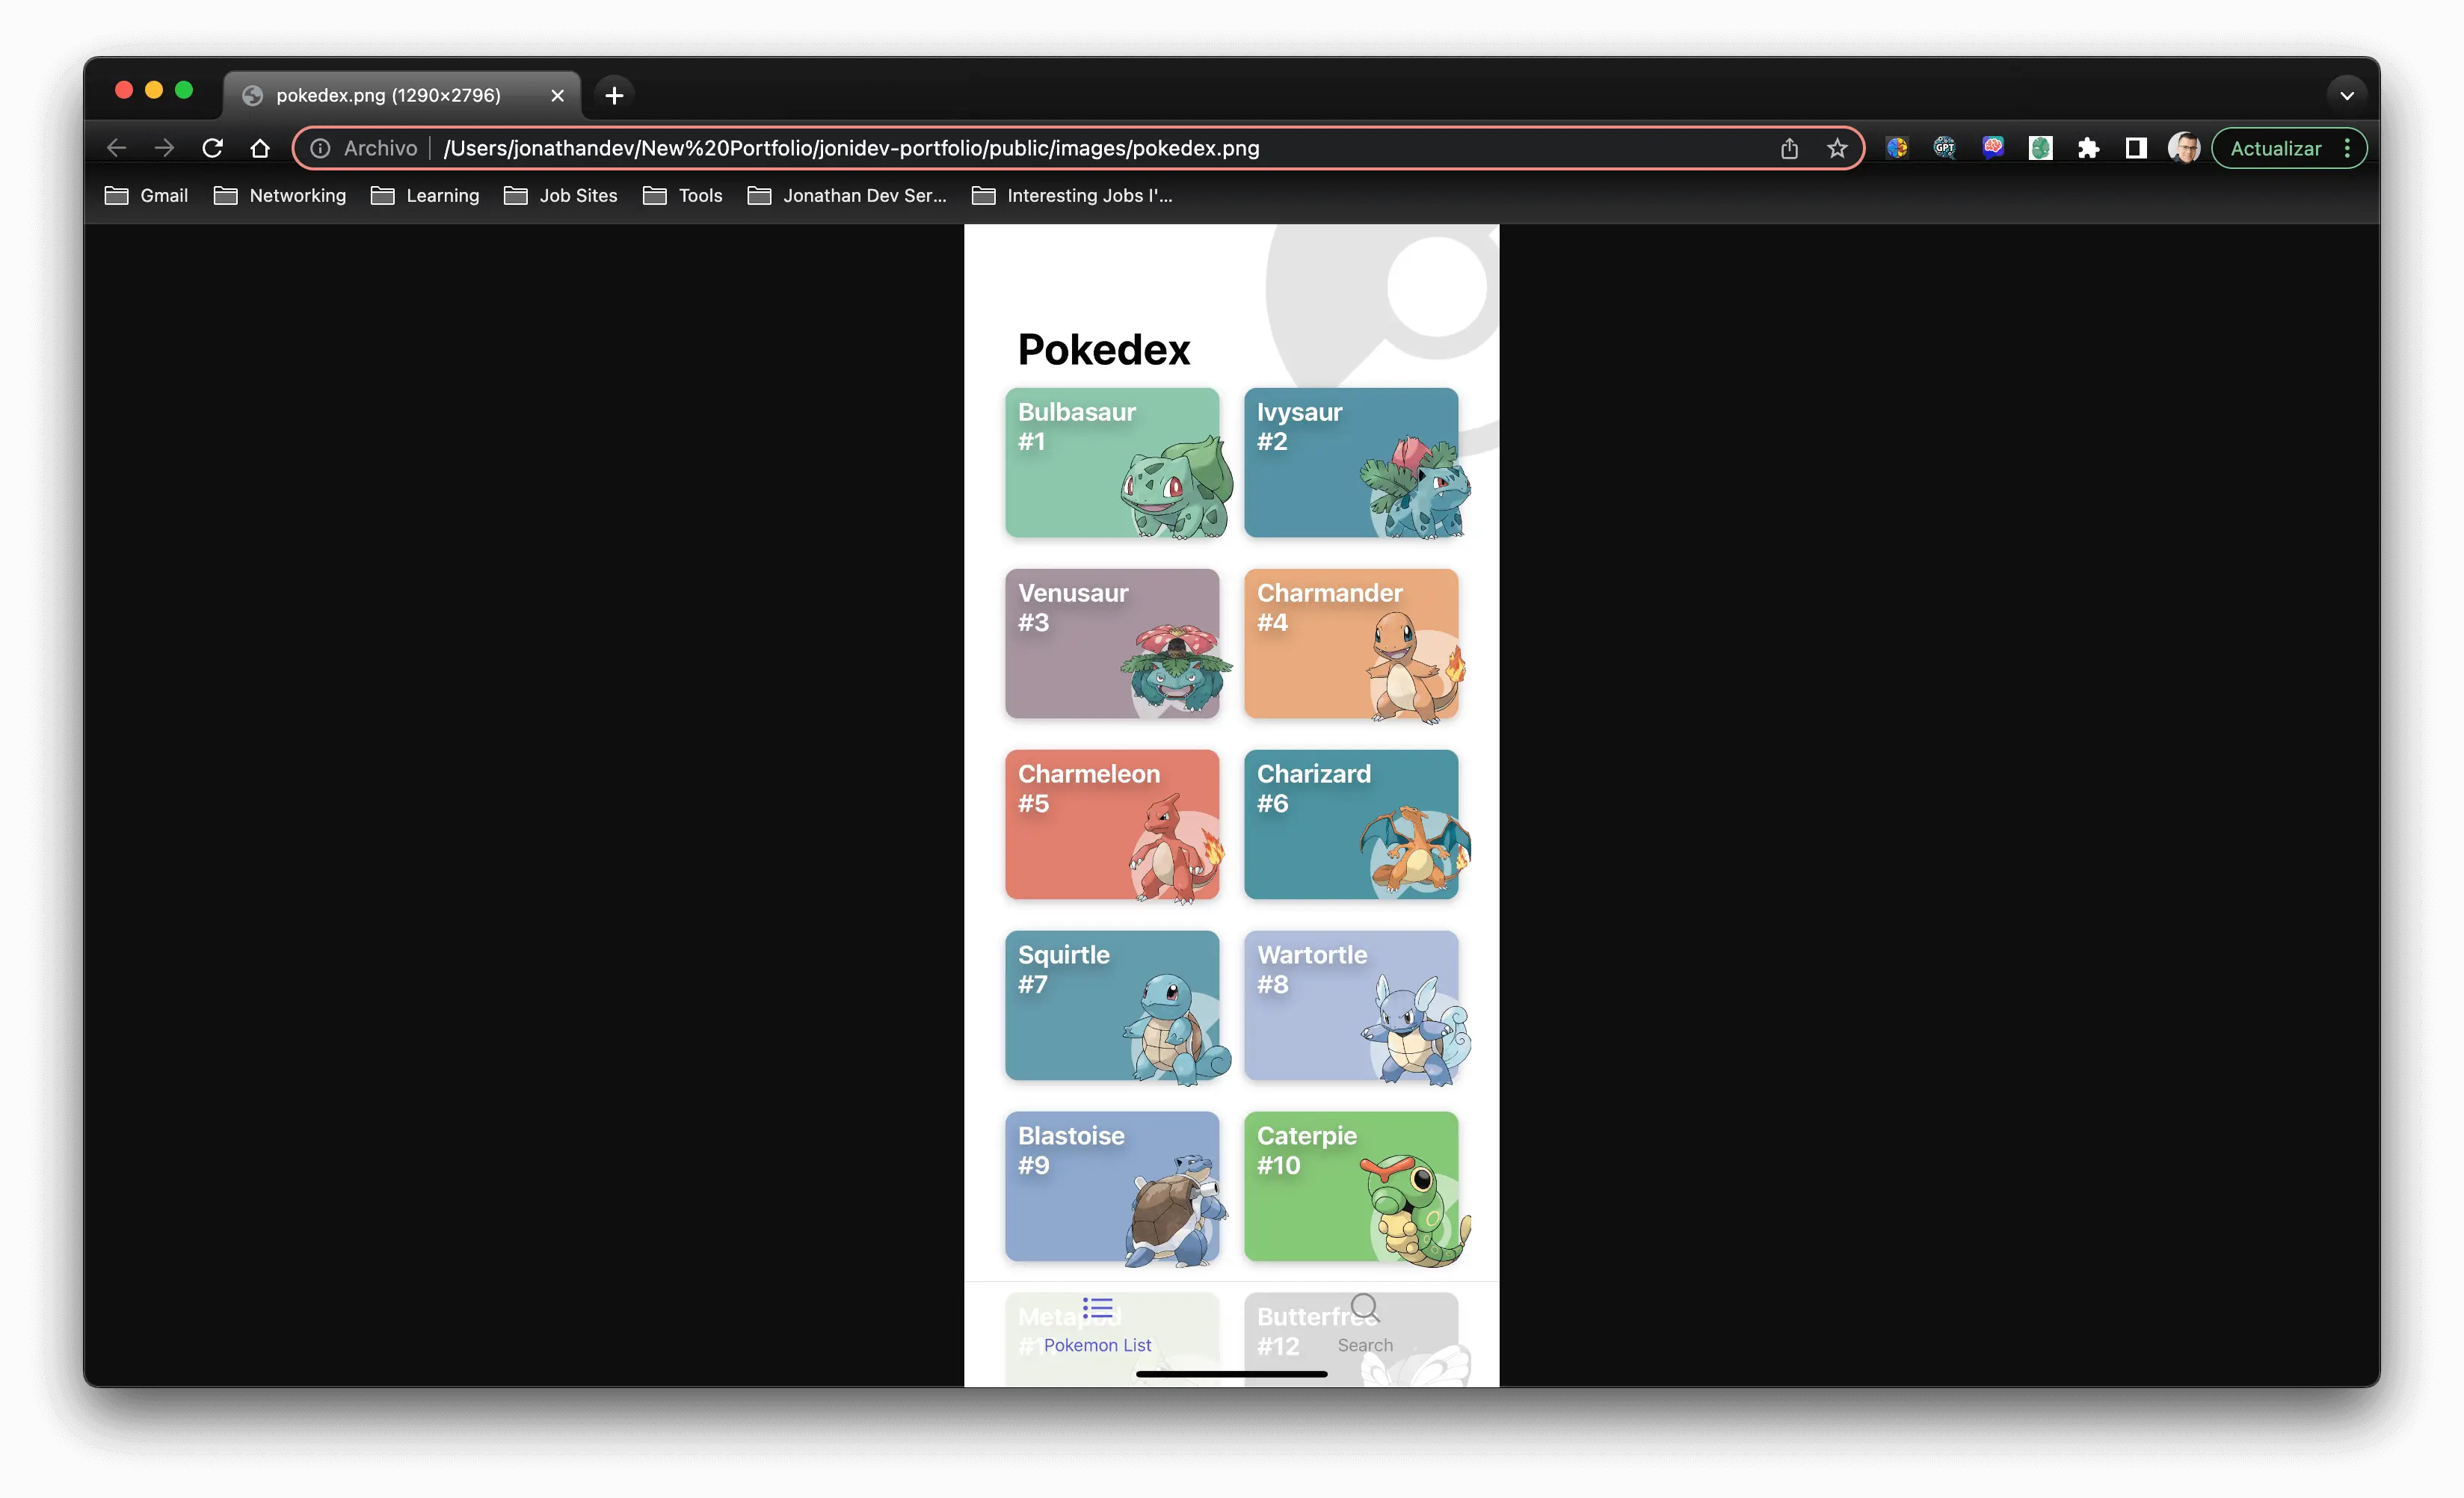The width and height of the screenshot is (2464, 1498).
Task: Open the Extensions puzzle piece menu
Action: click(2088, 148)
